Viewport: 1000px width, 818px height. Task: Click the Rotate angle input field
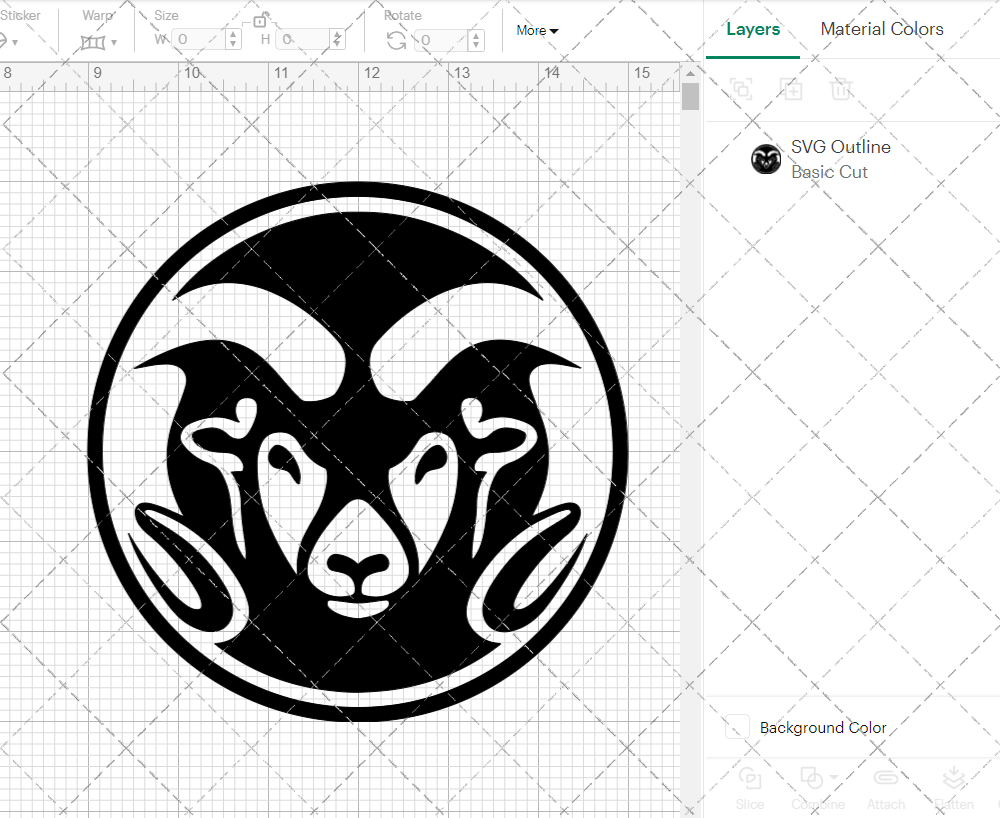tap(441, 40)
